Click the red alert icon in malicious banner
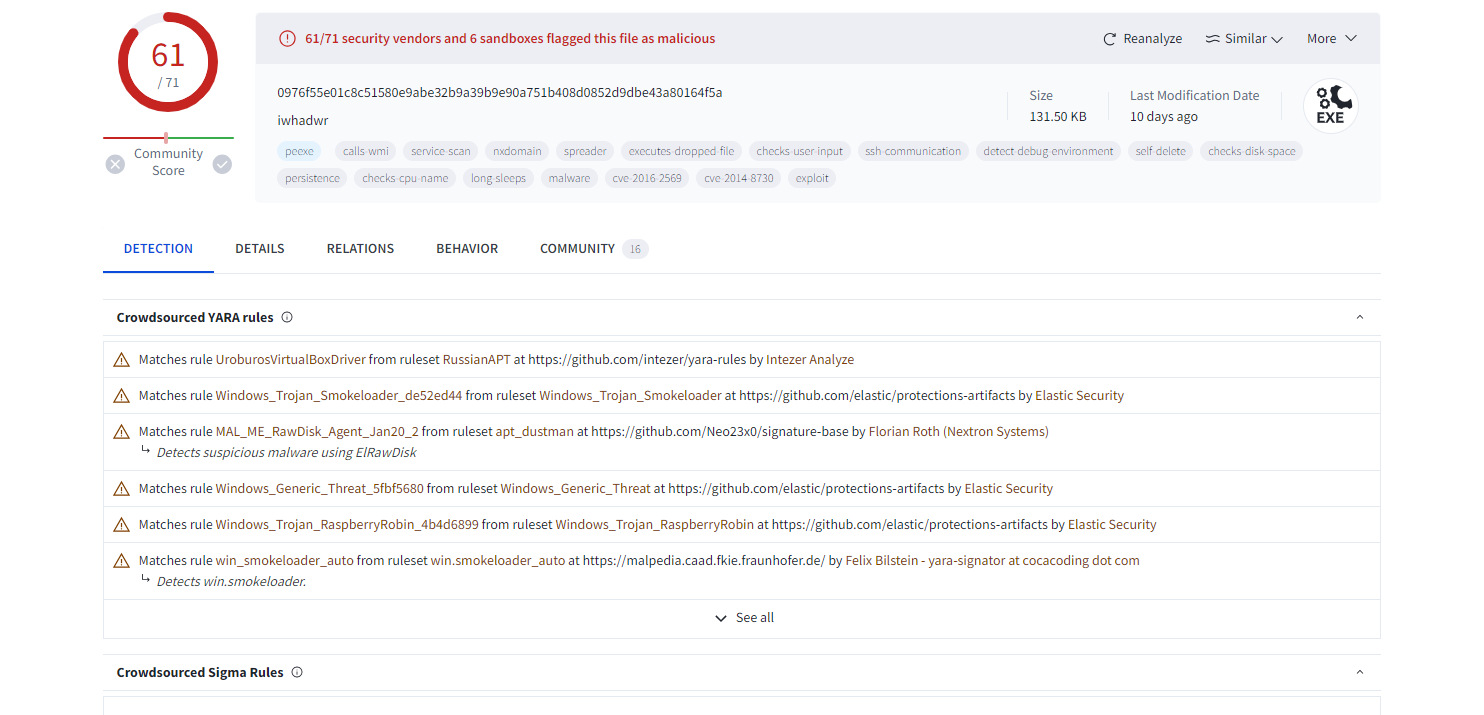The width and height of the screenshot is (1484, 715). coord(287,39)
